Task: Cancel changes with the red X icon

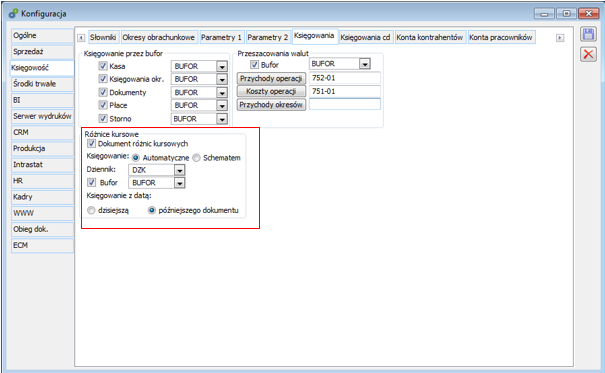Action: [588, 54]
